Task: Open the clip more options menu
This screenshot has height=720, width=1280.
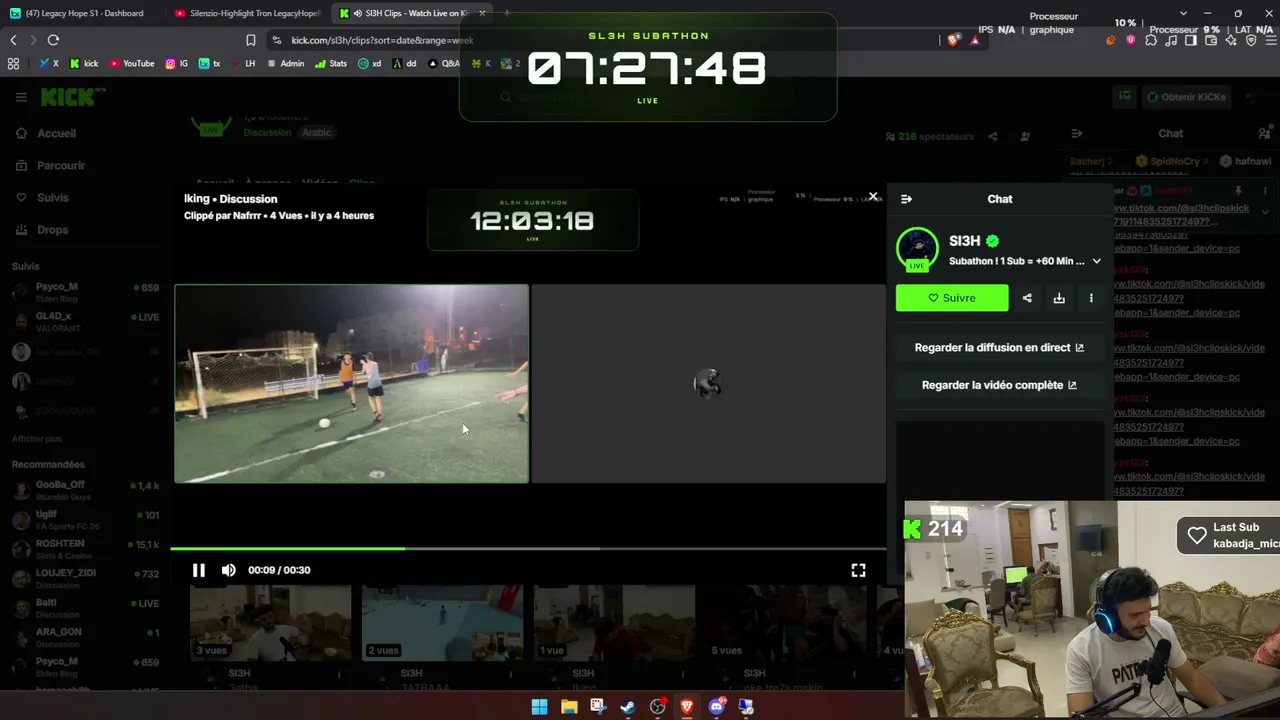Action: (1091, 298)
